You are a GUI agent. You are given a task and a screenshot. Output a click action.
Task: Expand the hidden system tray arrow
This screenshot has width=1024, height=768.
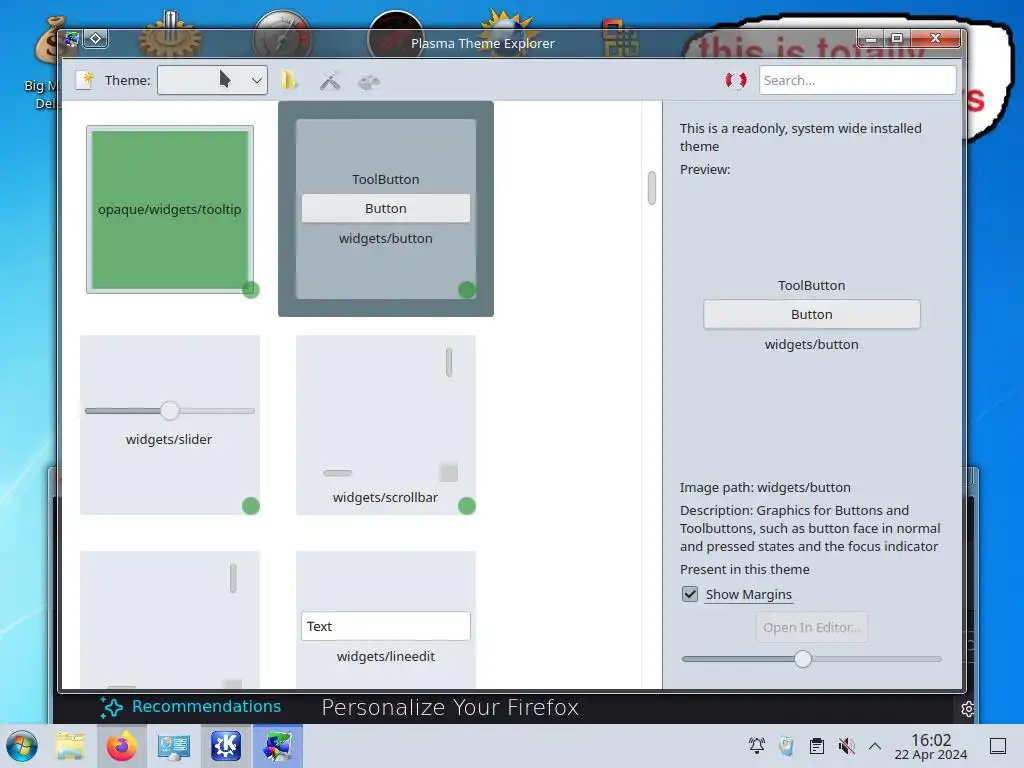(875, 746)
